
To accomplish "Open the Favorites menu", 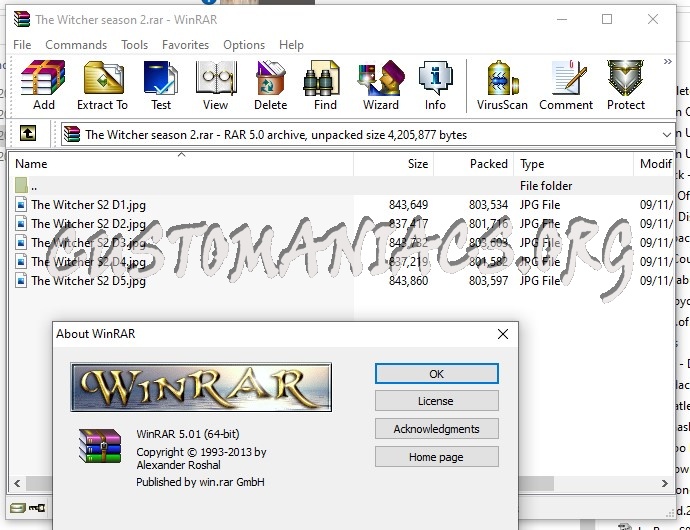I will click(x=185, y=45).
